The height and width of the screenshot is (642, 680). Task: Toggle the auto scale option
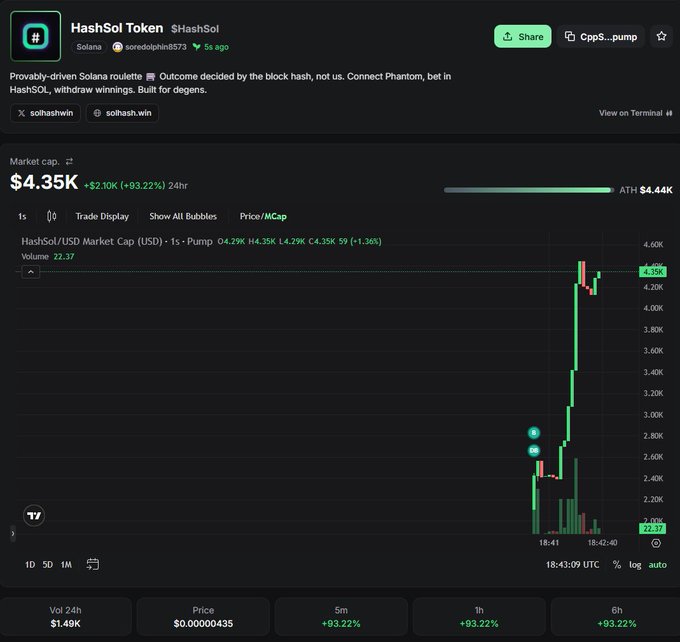(x=657, y=565)
